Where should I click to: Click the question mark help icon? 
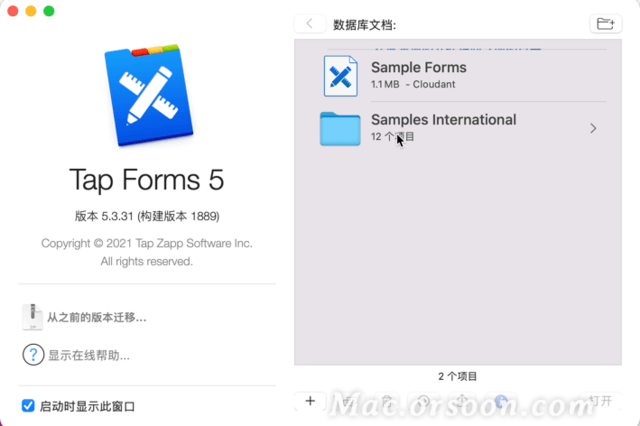pyautogui.click(x=33, y=355)
